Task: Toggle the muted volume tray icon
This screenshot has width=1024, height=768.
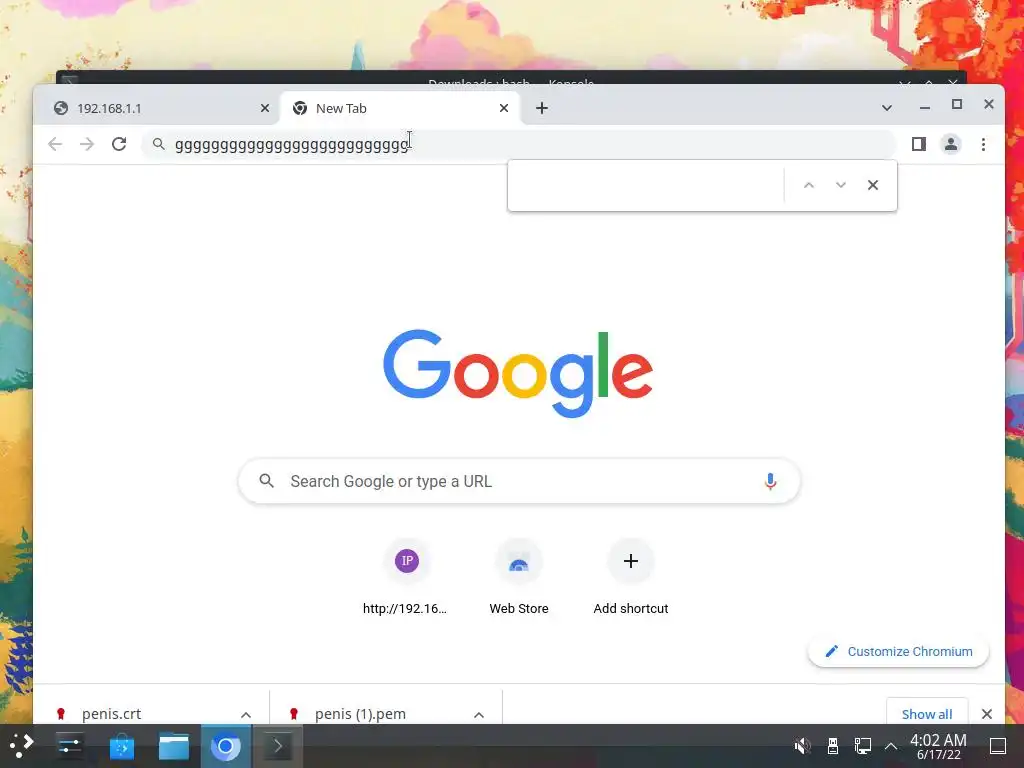Action: point(802,746)
